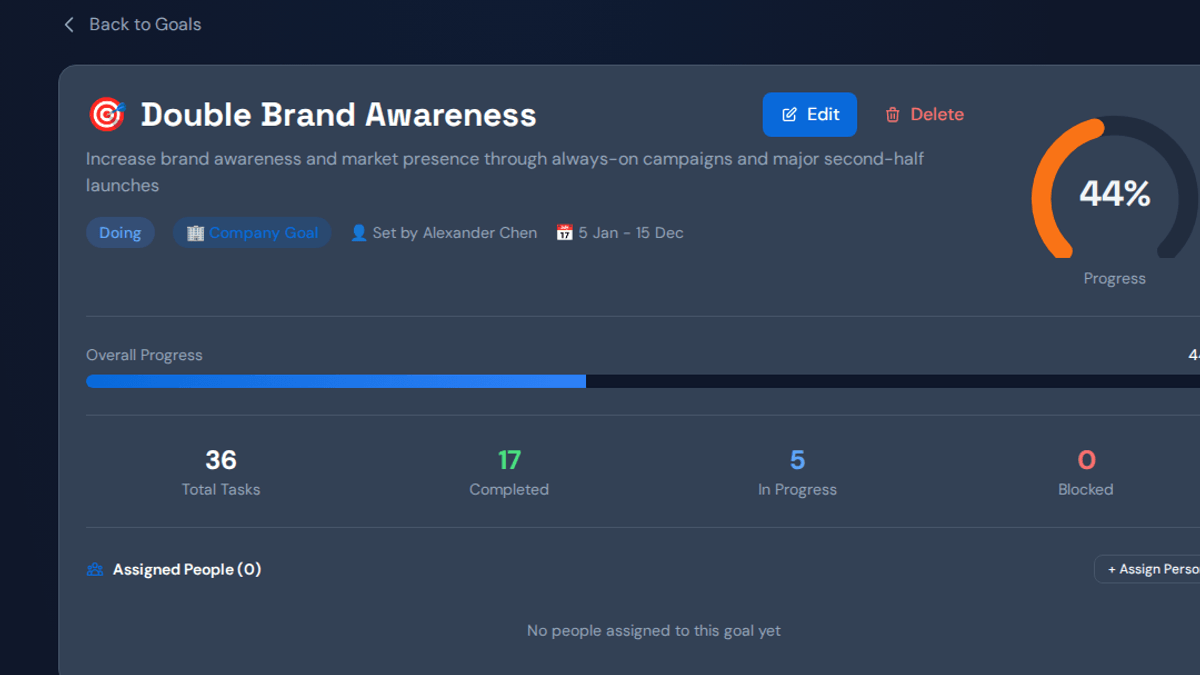Click the Company Goal tag
Viewport: 1200px width, 675px height.
point(252,233)
